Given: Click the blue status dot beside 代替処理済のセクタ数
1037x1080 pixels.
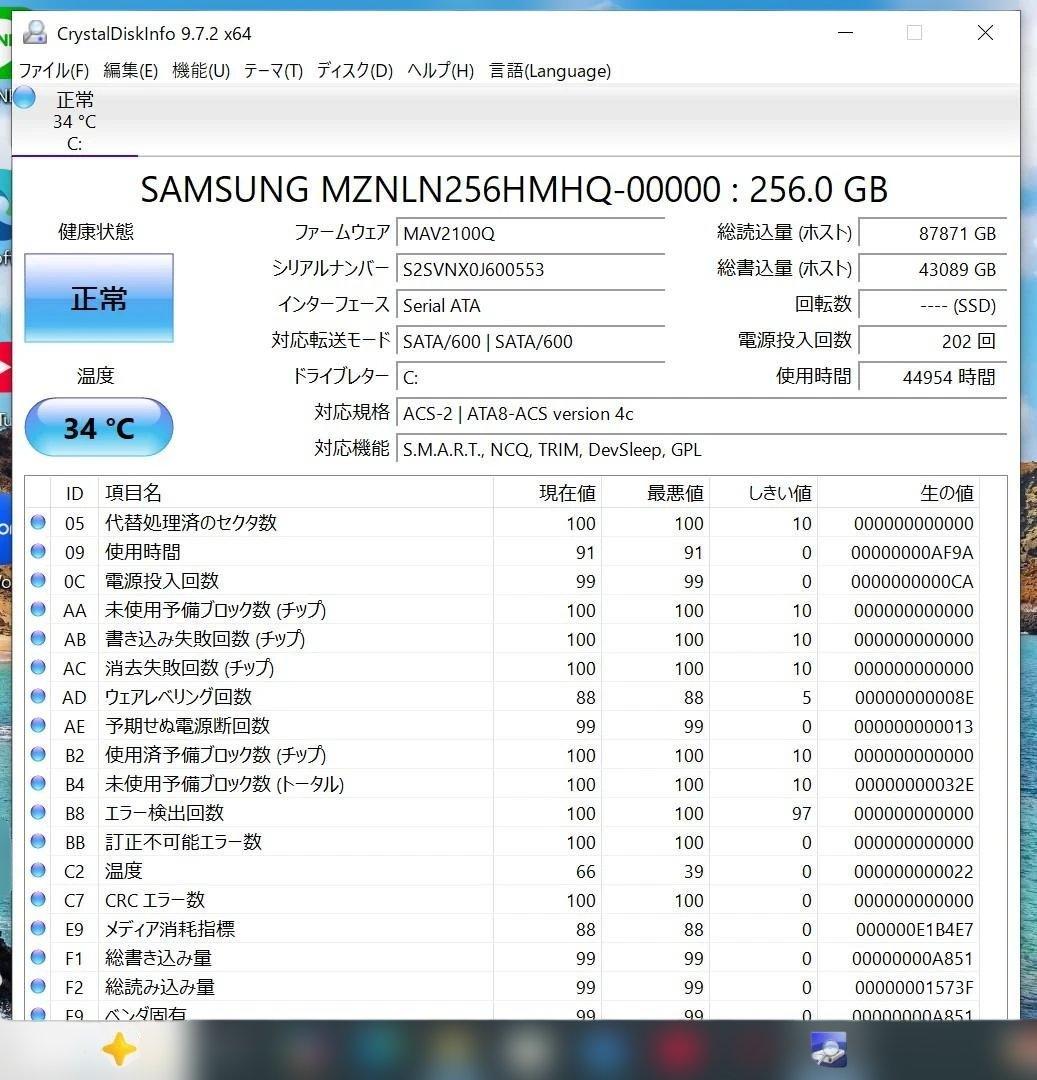Looking at the screenshot, I should click(39, 523).
